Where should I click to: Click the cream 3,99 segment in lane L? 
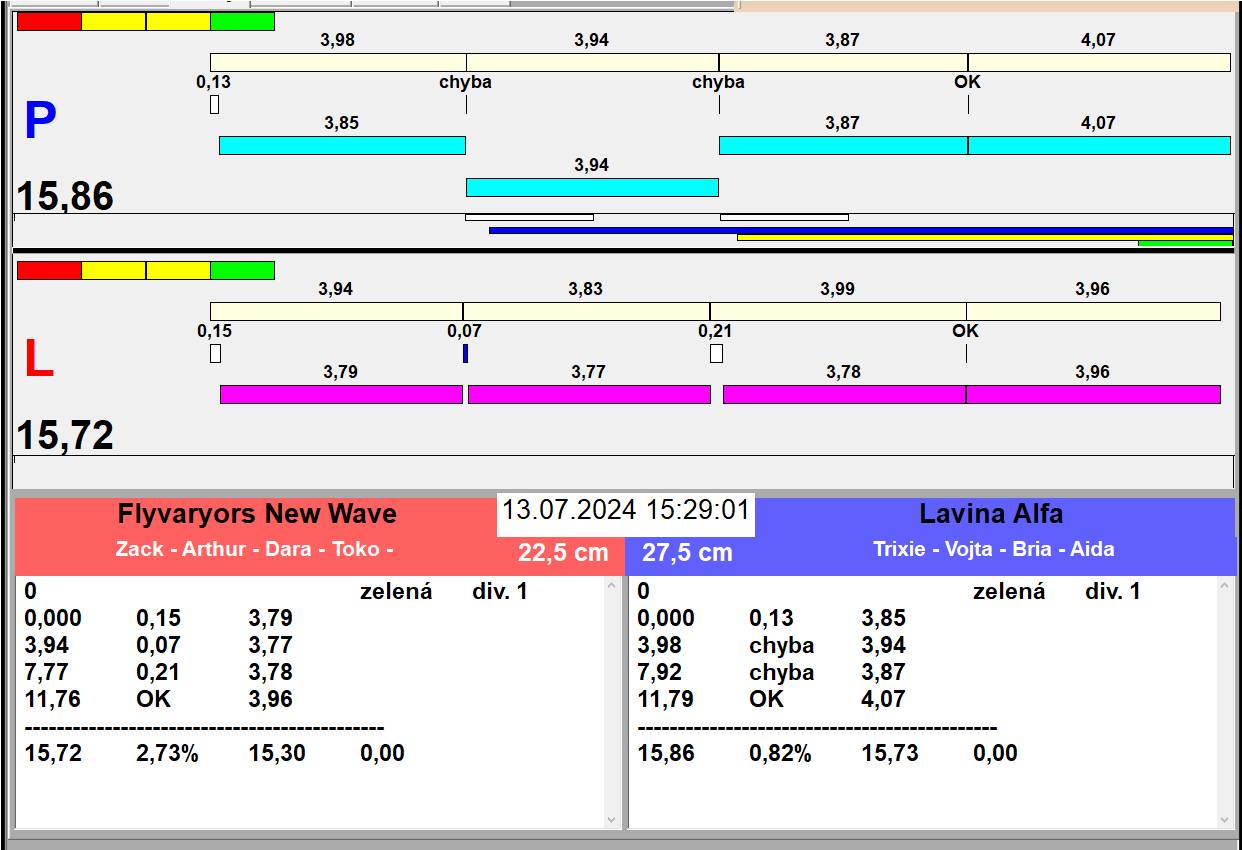[838, 311]
